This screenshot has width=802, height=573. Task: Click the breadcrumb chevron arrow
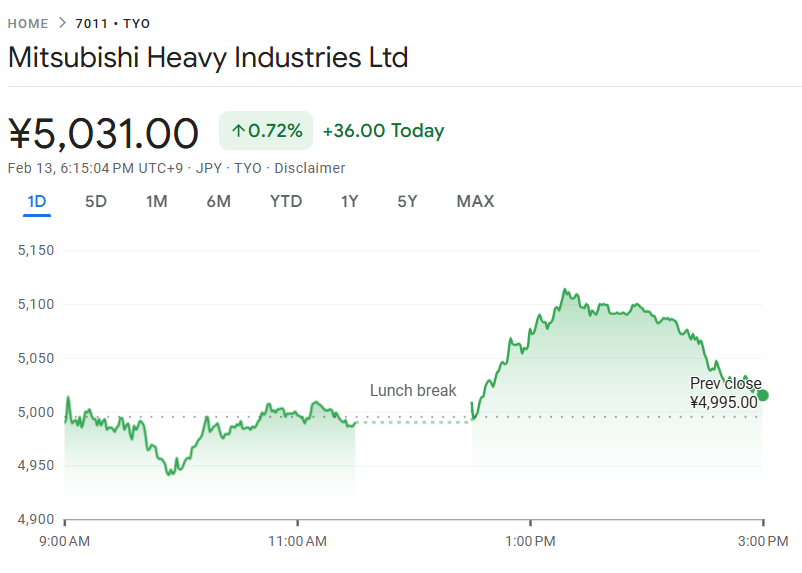pos(62,23)
